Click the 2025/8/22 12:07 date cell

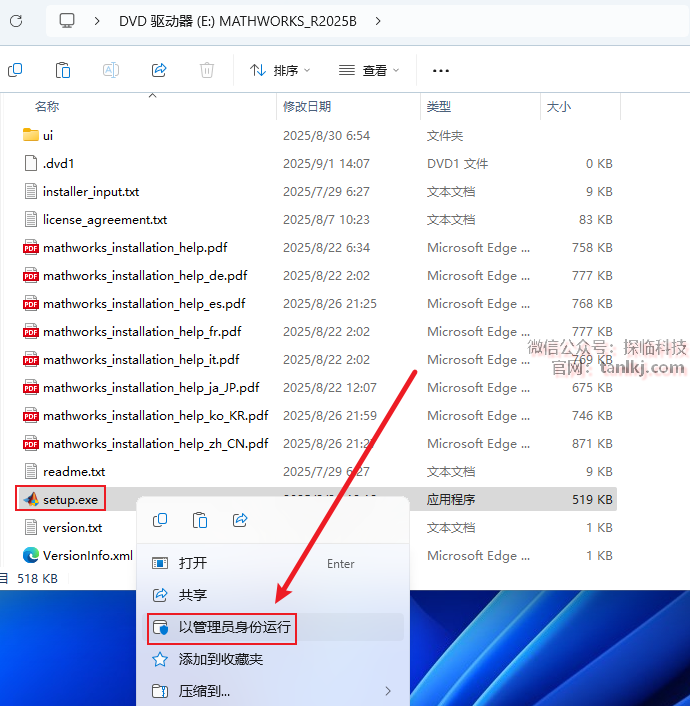pyautogui.click(x=330, y=388)
